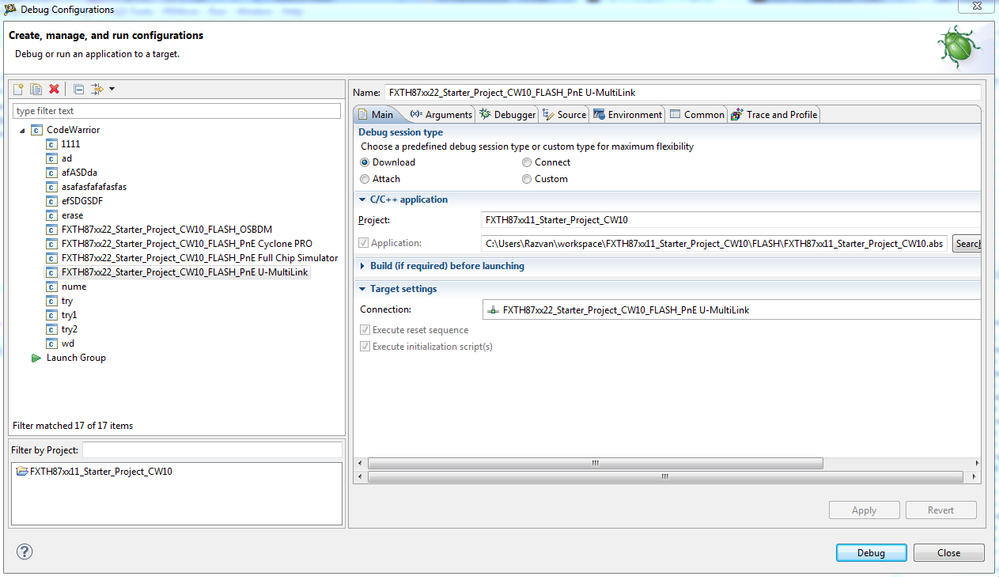
Task: Switch to the Arguments tab
Action: (441, 115)
